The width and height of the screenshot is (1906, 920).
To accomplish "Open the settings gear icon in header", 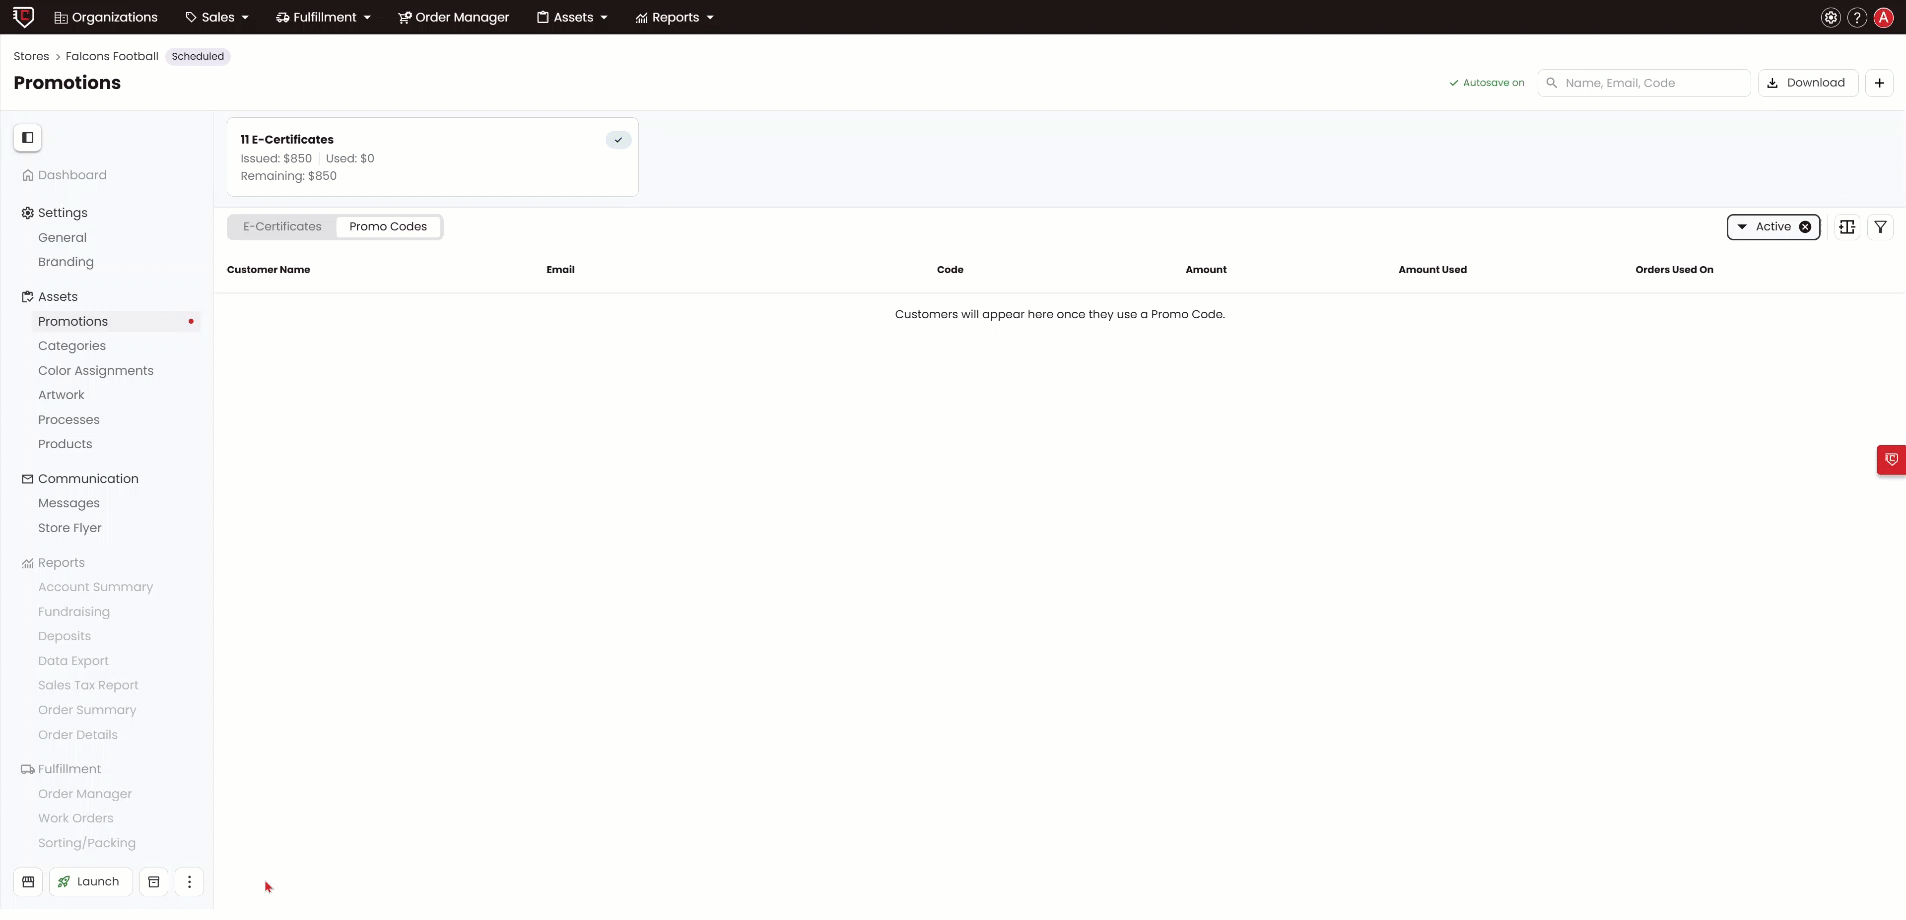I will 1830,17.
